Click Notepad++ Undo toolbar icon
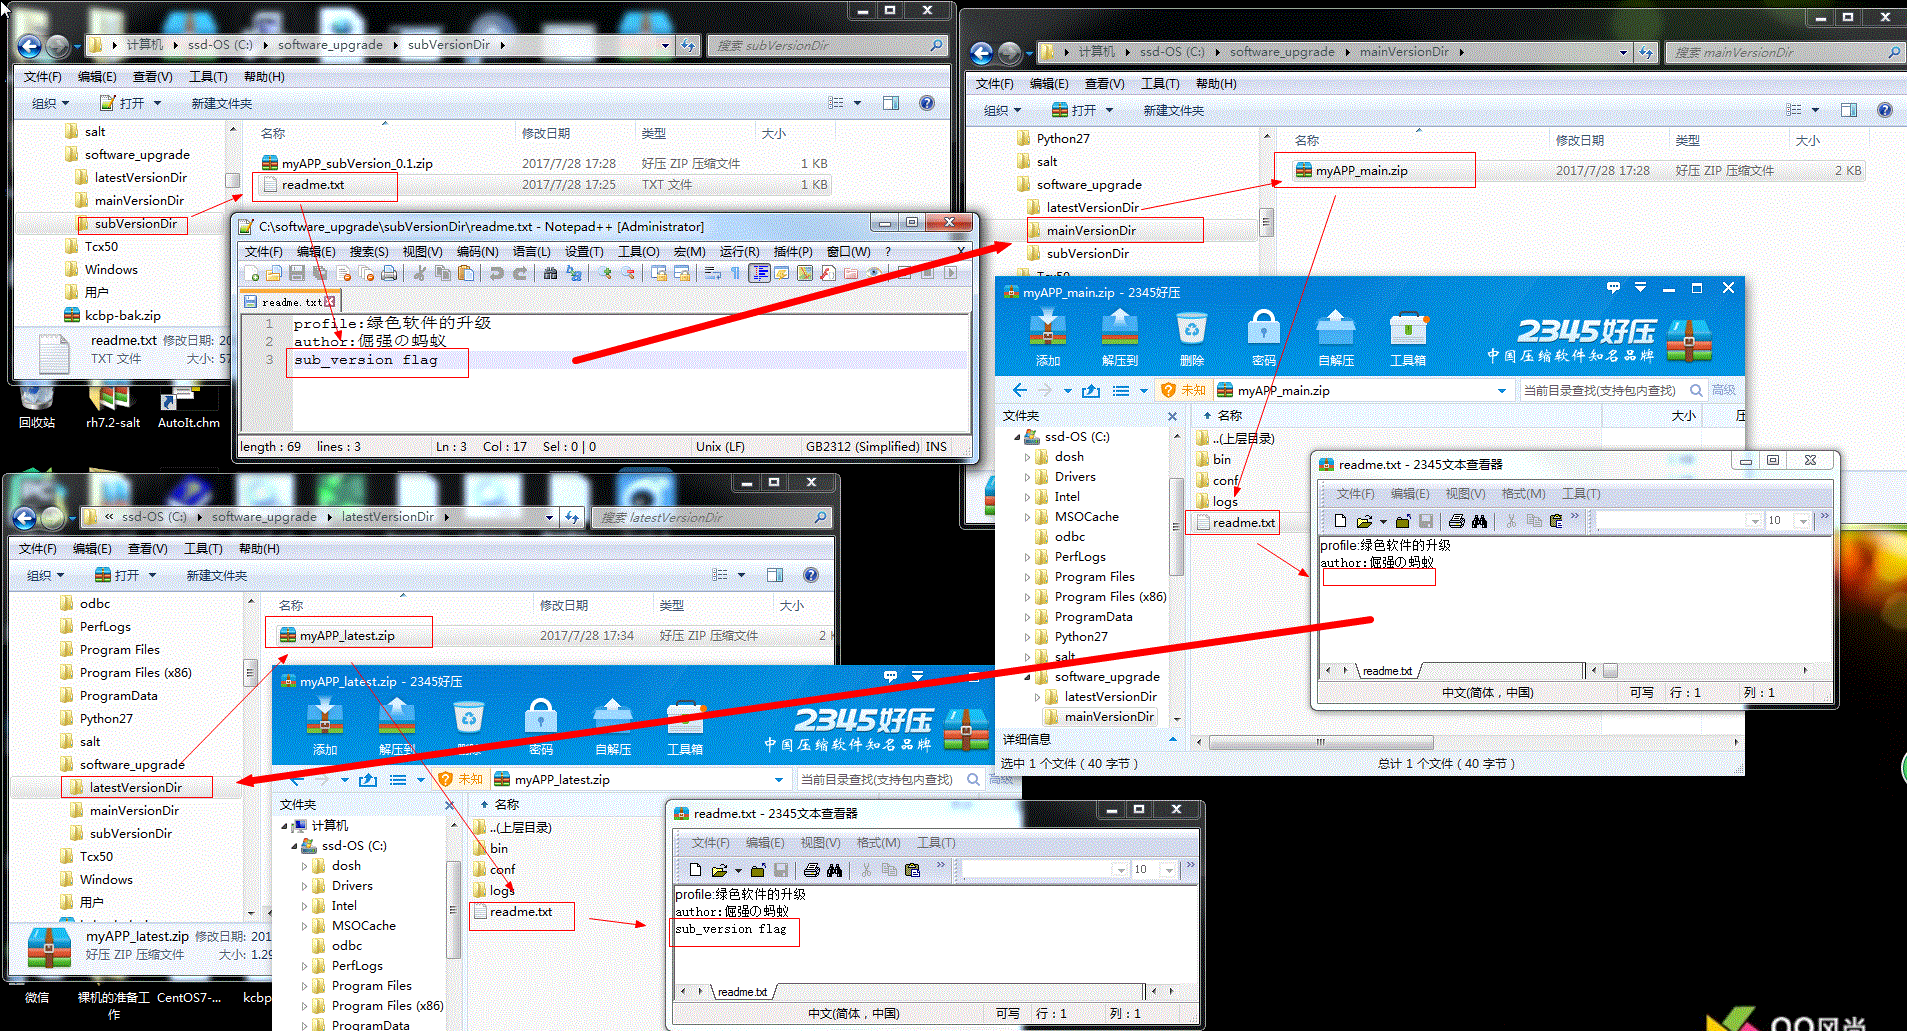This screenshot has height=1031, width=1907. coord(497,273)
